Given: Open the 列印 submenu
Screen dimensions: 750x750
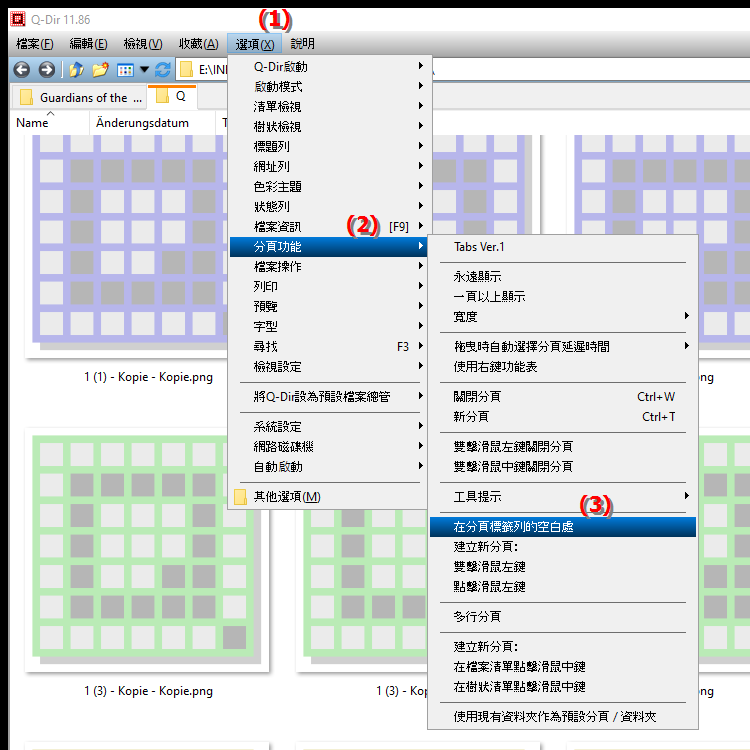Looking at the screenshot, I should tap(330, 287).
